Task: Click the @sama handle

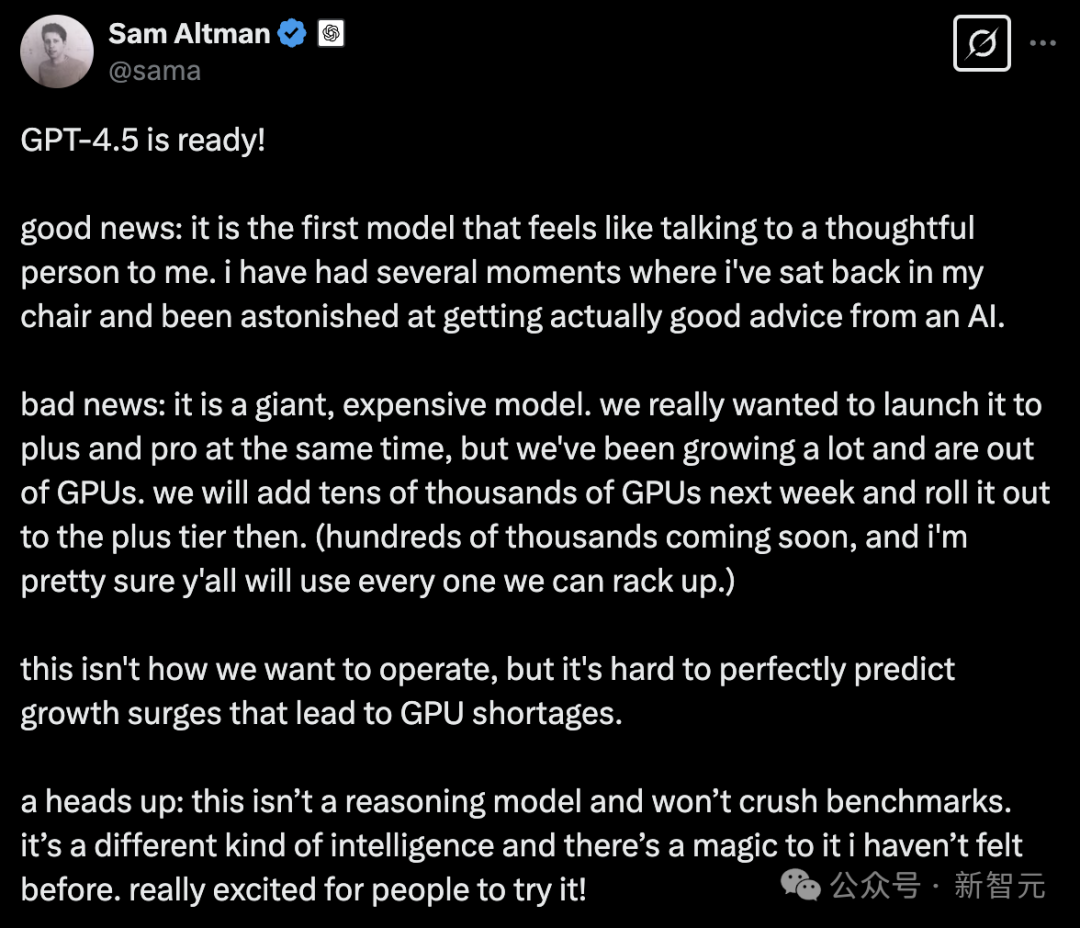Action: (154, 71)
